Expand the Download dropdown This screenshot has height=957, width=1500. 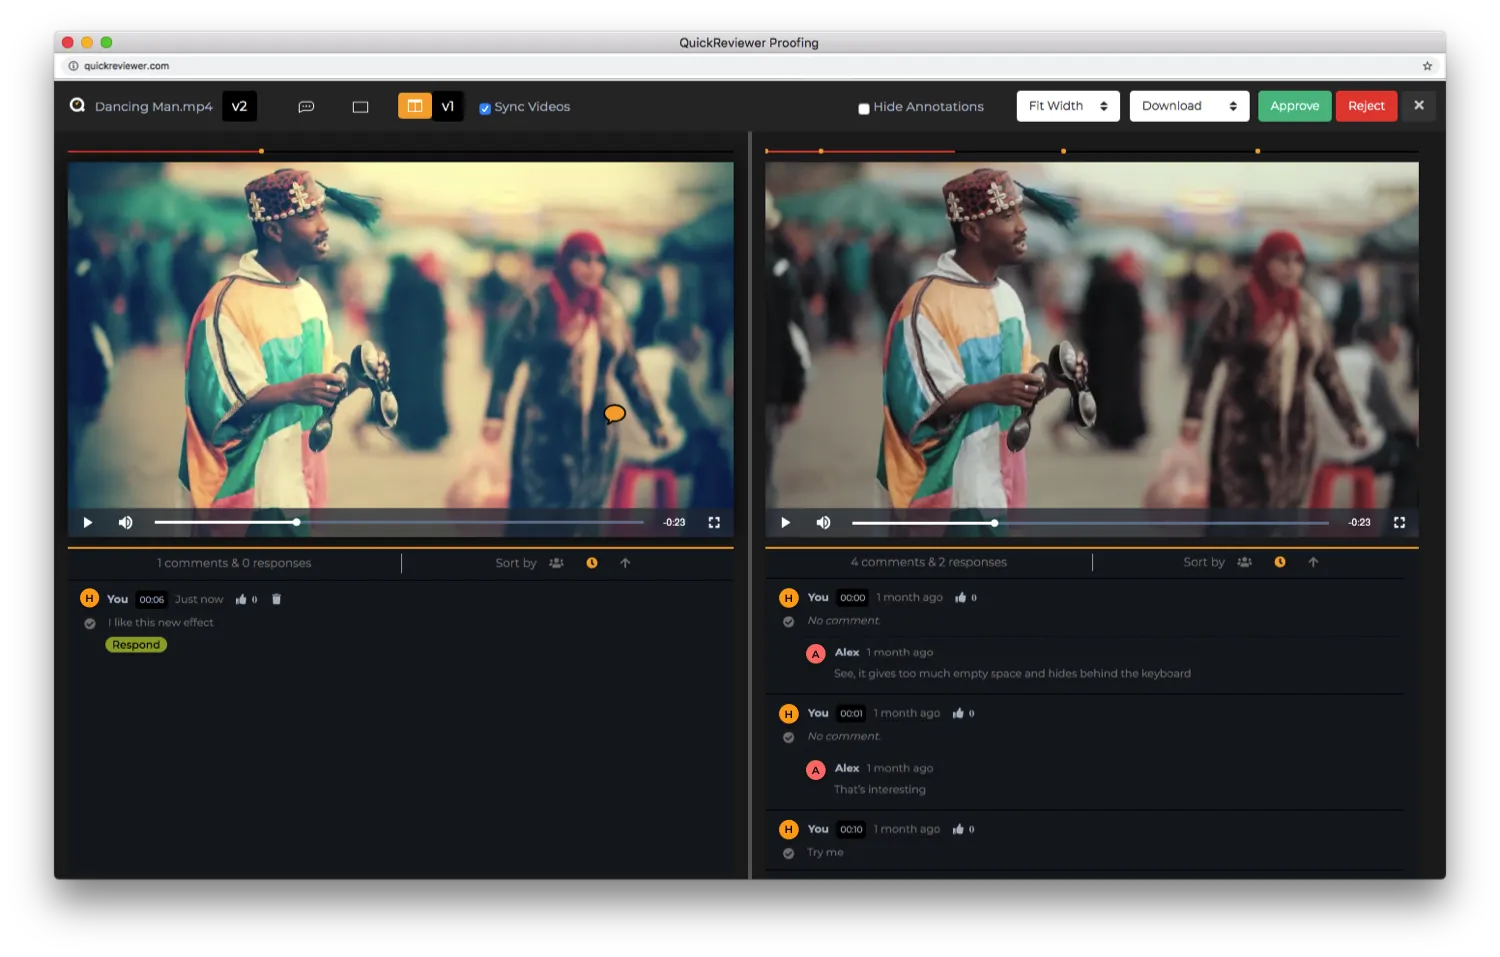coord(1188,106)
